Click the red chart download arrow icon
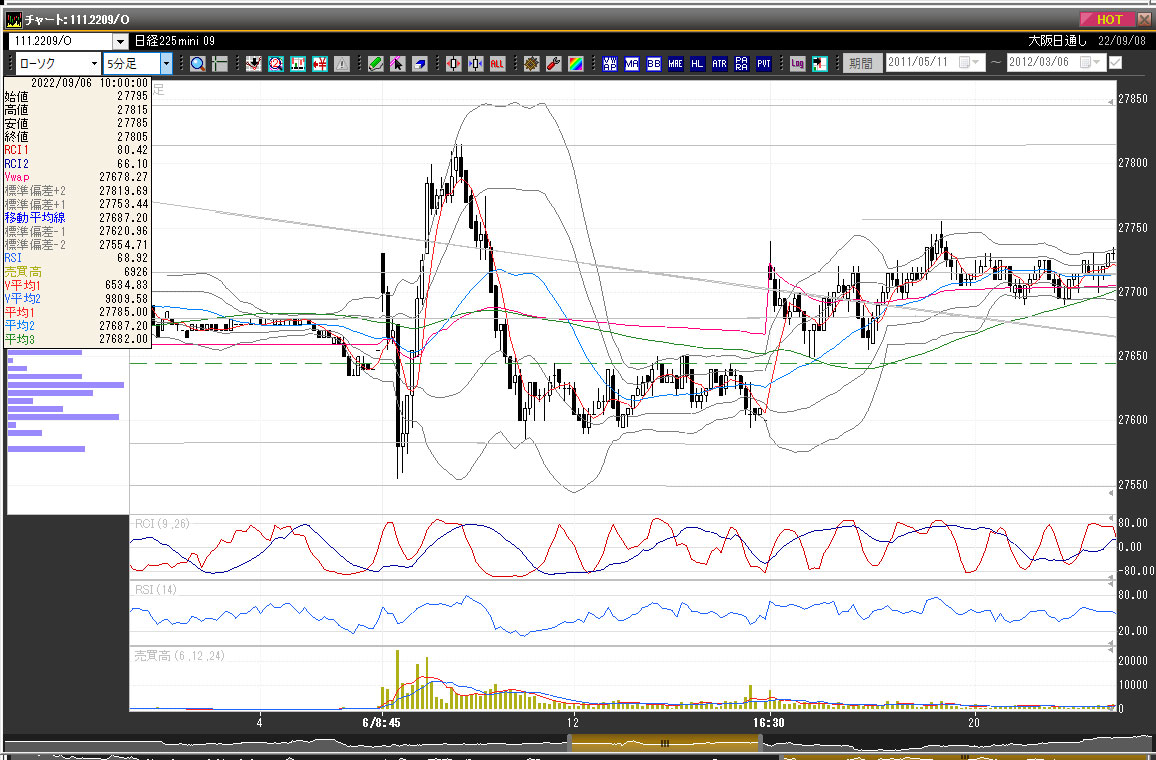The image size is (1156, 760). click(x=254, y=64)
